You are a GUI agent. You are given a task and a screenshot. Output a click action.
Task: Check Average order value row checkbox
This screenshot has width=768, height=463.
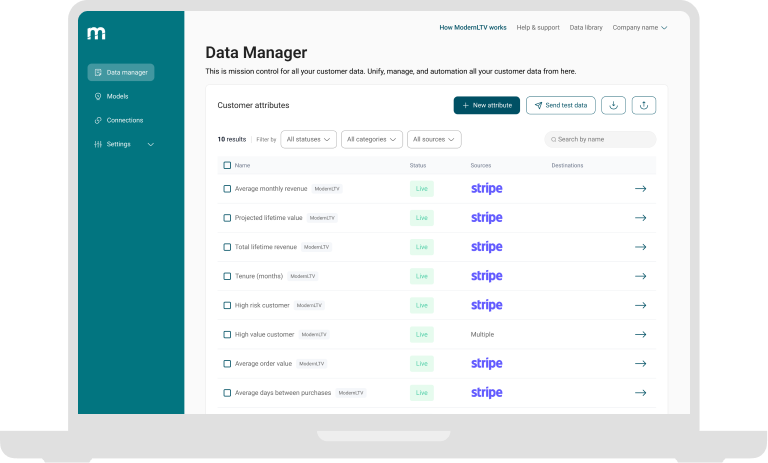pyautogui.click(x=227, y=364)
